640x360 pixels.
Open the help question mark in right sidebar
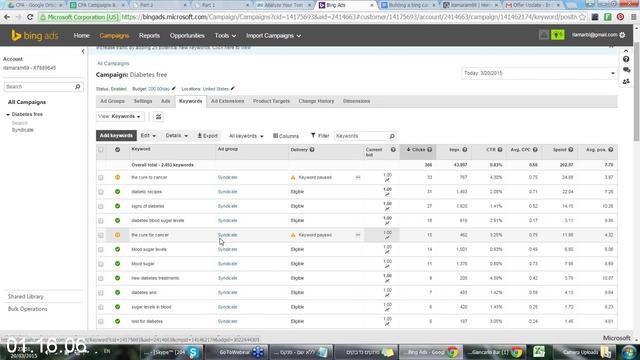click(626, 60)
